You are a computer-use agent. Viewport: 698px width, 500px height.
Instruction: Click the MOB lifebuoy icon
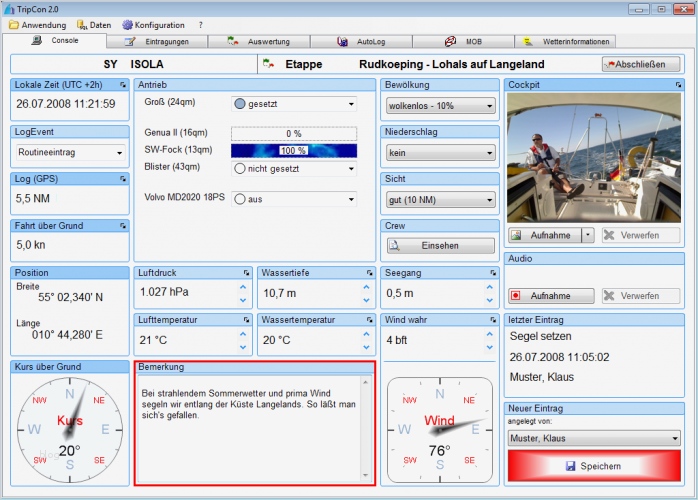[x=450, y=41]
